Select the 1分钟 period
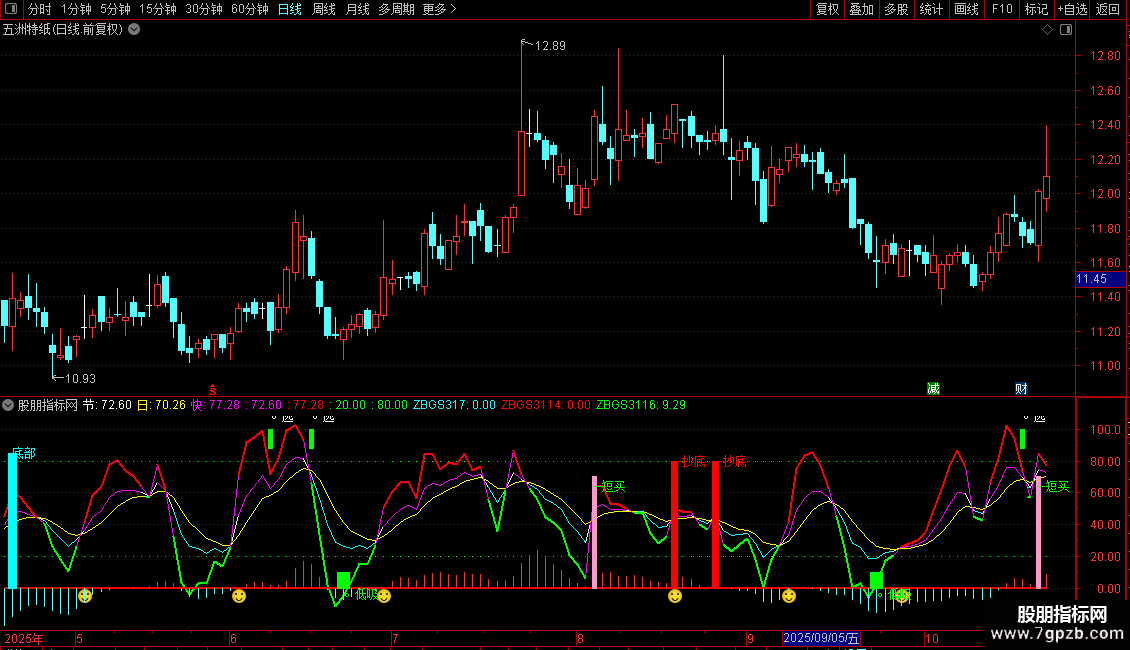 [76, 9]
